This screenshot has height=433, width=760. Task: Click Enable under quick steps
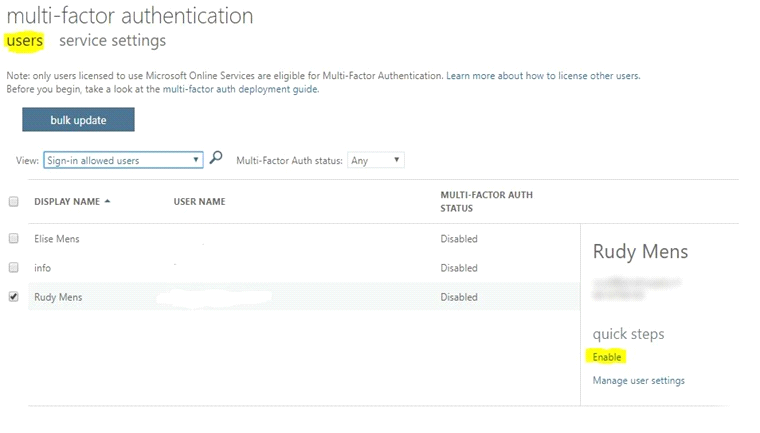coord(607,357)
